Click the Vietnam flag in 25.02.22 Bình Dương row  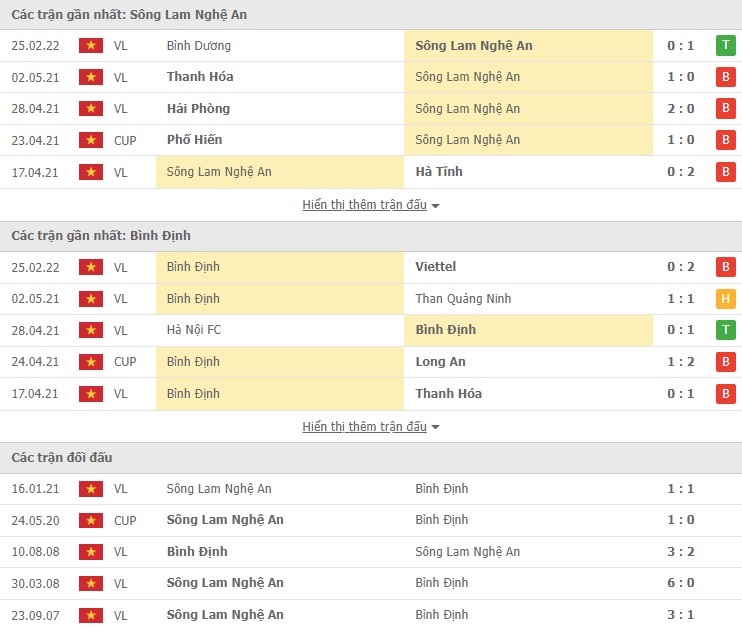pos(91,46)
